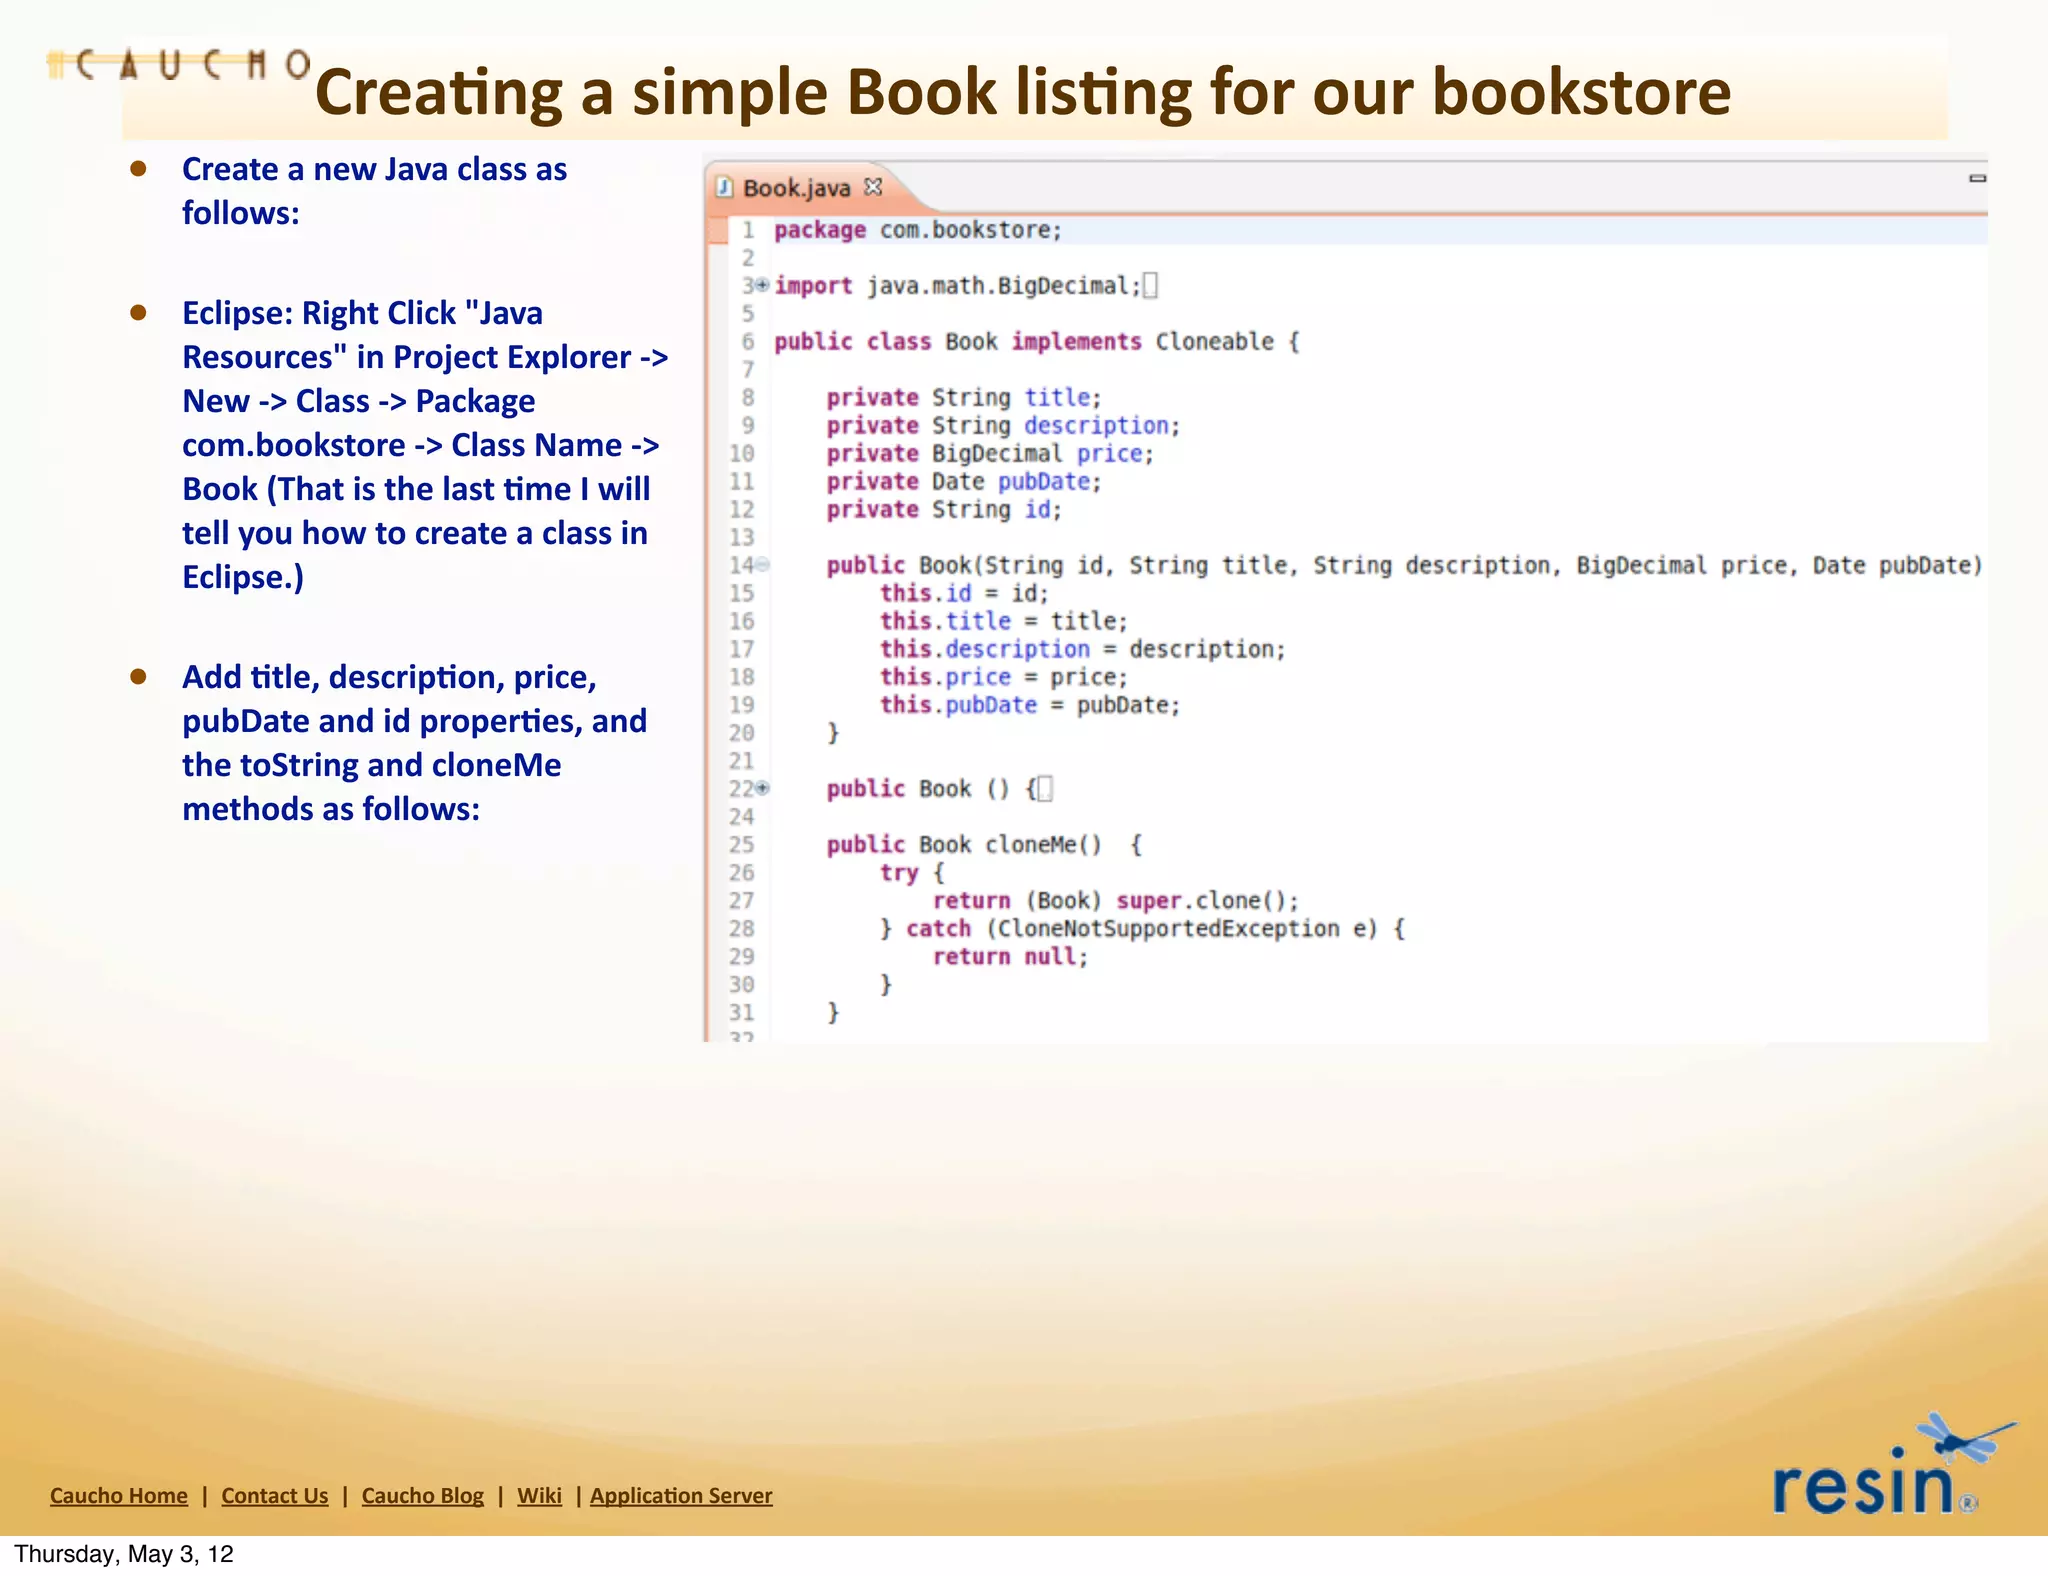
Task: Click collapsed body box after Book() constructor
Action: (x=1044, y=789)
